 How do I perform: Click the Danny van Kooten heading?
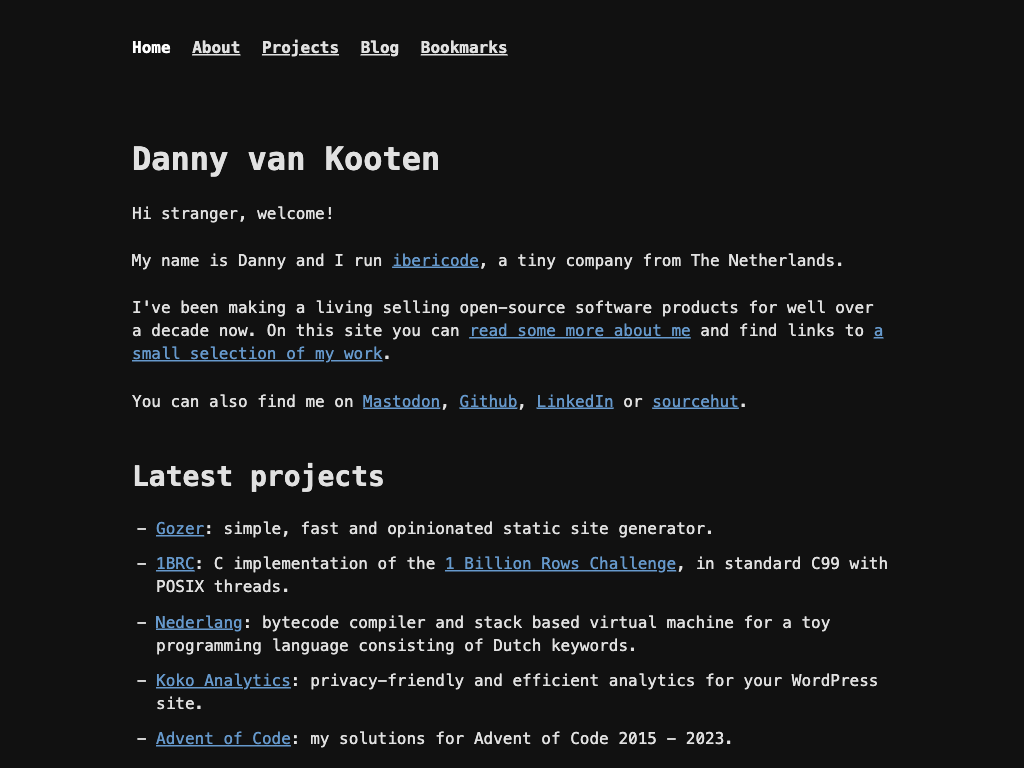286,159
